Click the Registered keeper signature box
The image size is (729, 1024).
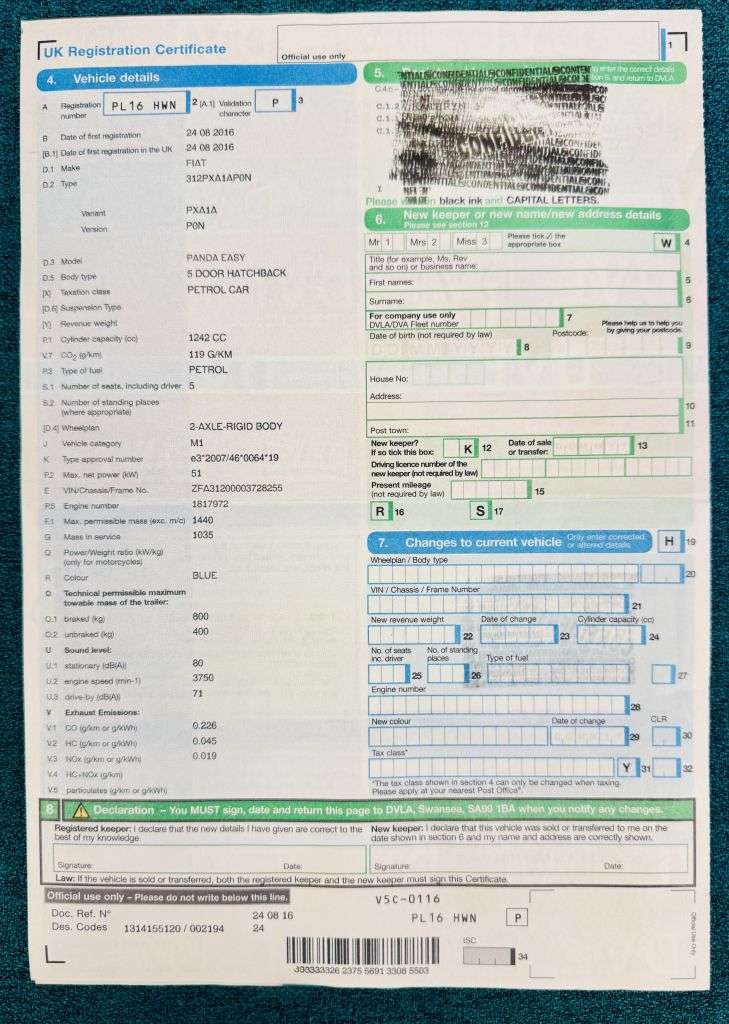point(205,858)
